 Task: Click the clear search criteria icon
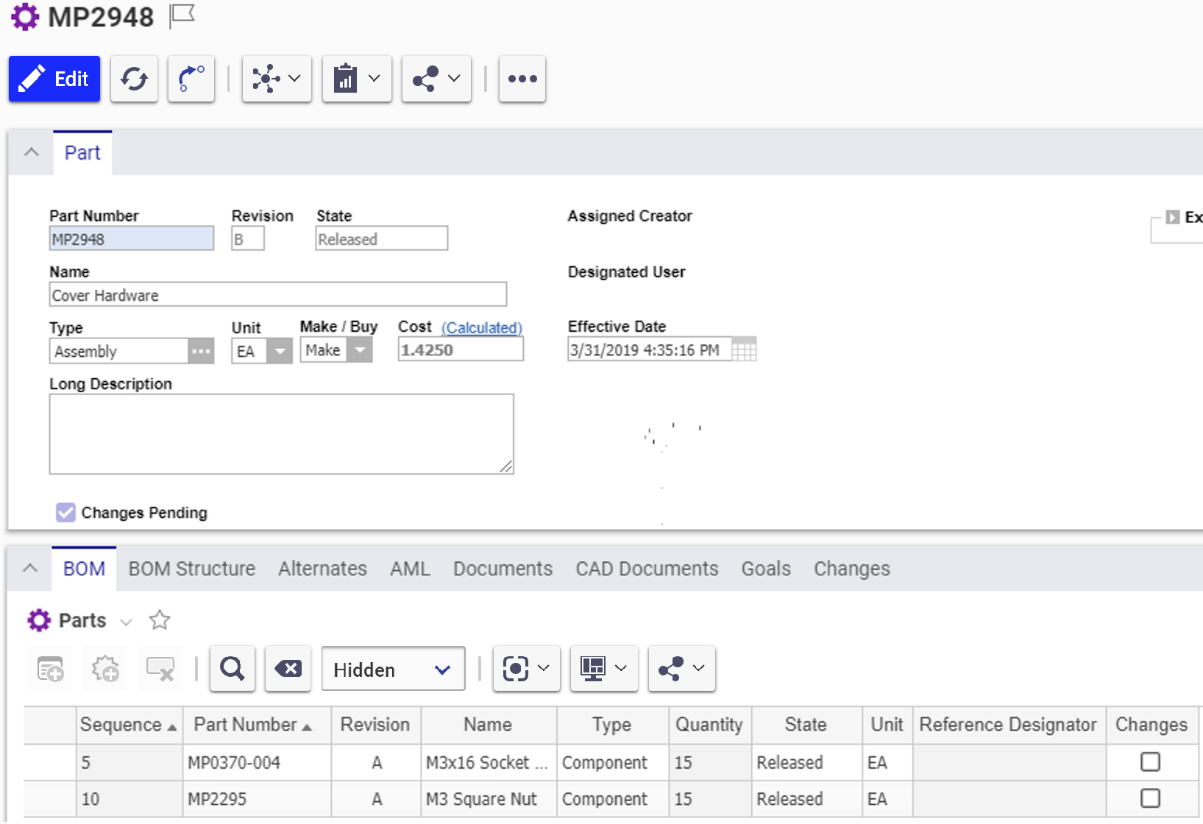pyautogui.click(x=288, y=669)
